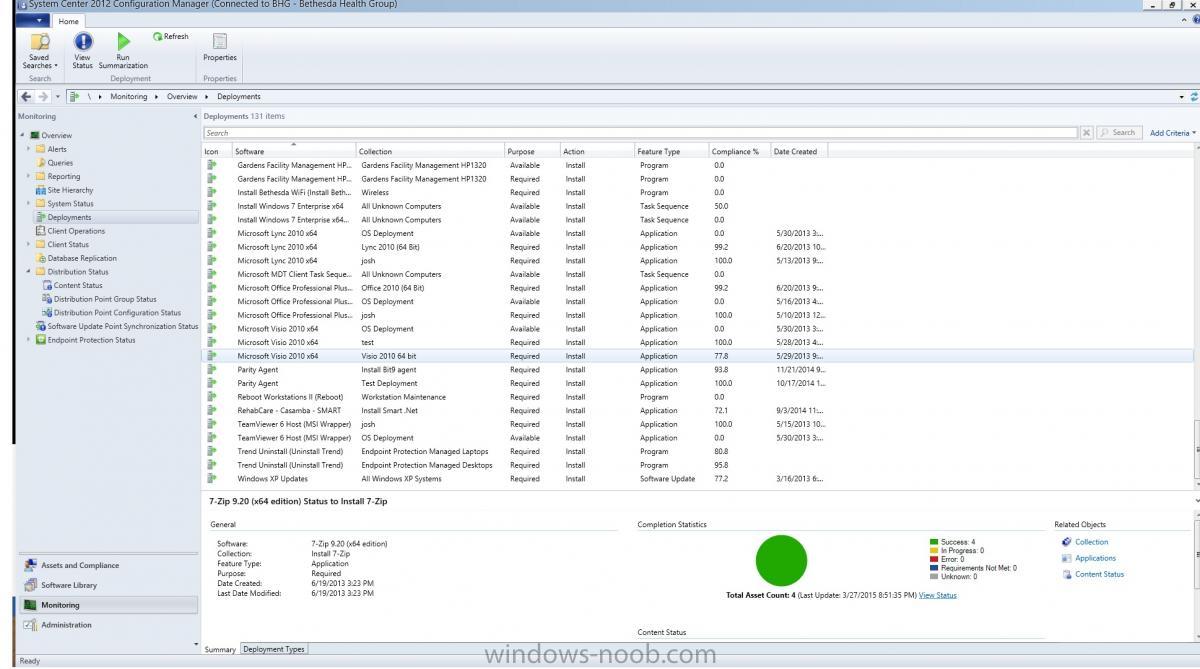Select RehabCare - Casamba - SMART row

coord(698,411)
